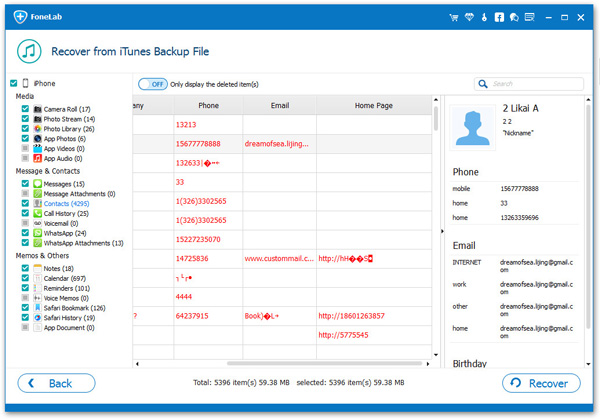600x419 pixels.
Task: Click the key register icon
Action: click(x=484, y=17)
